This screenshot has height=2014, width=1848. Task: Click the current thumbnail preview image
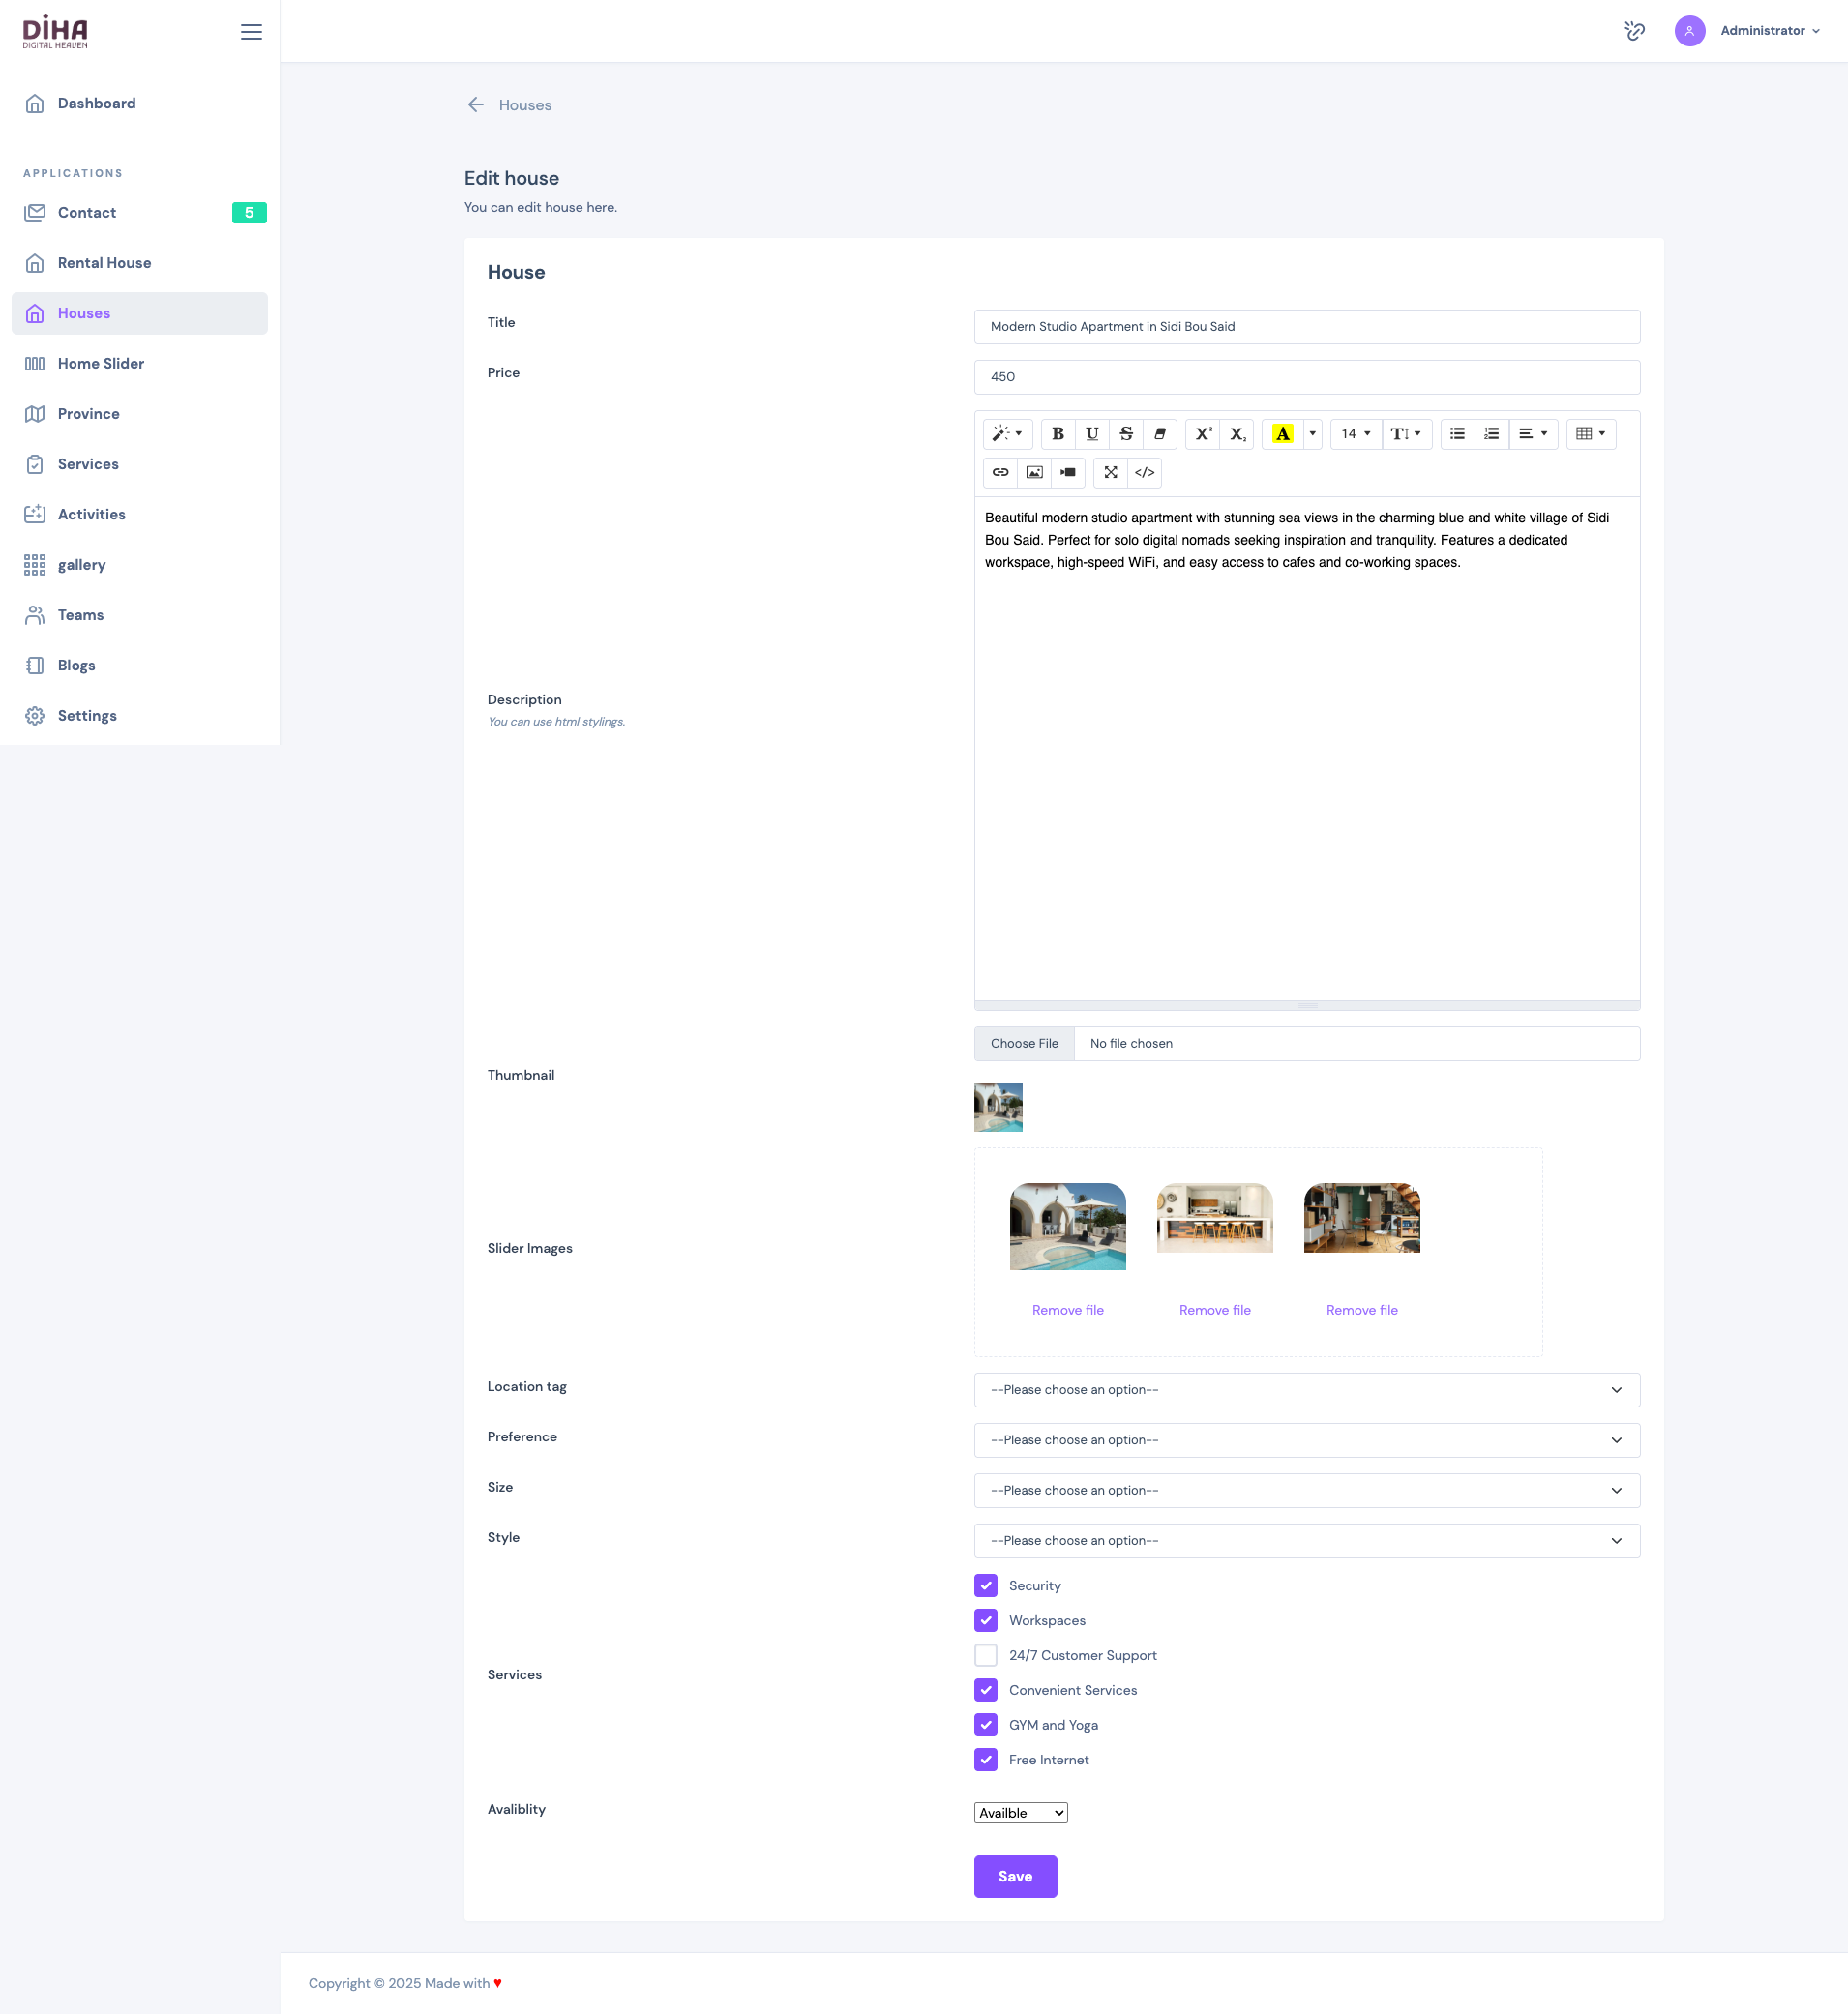click(x=998, y=1107)
